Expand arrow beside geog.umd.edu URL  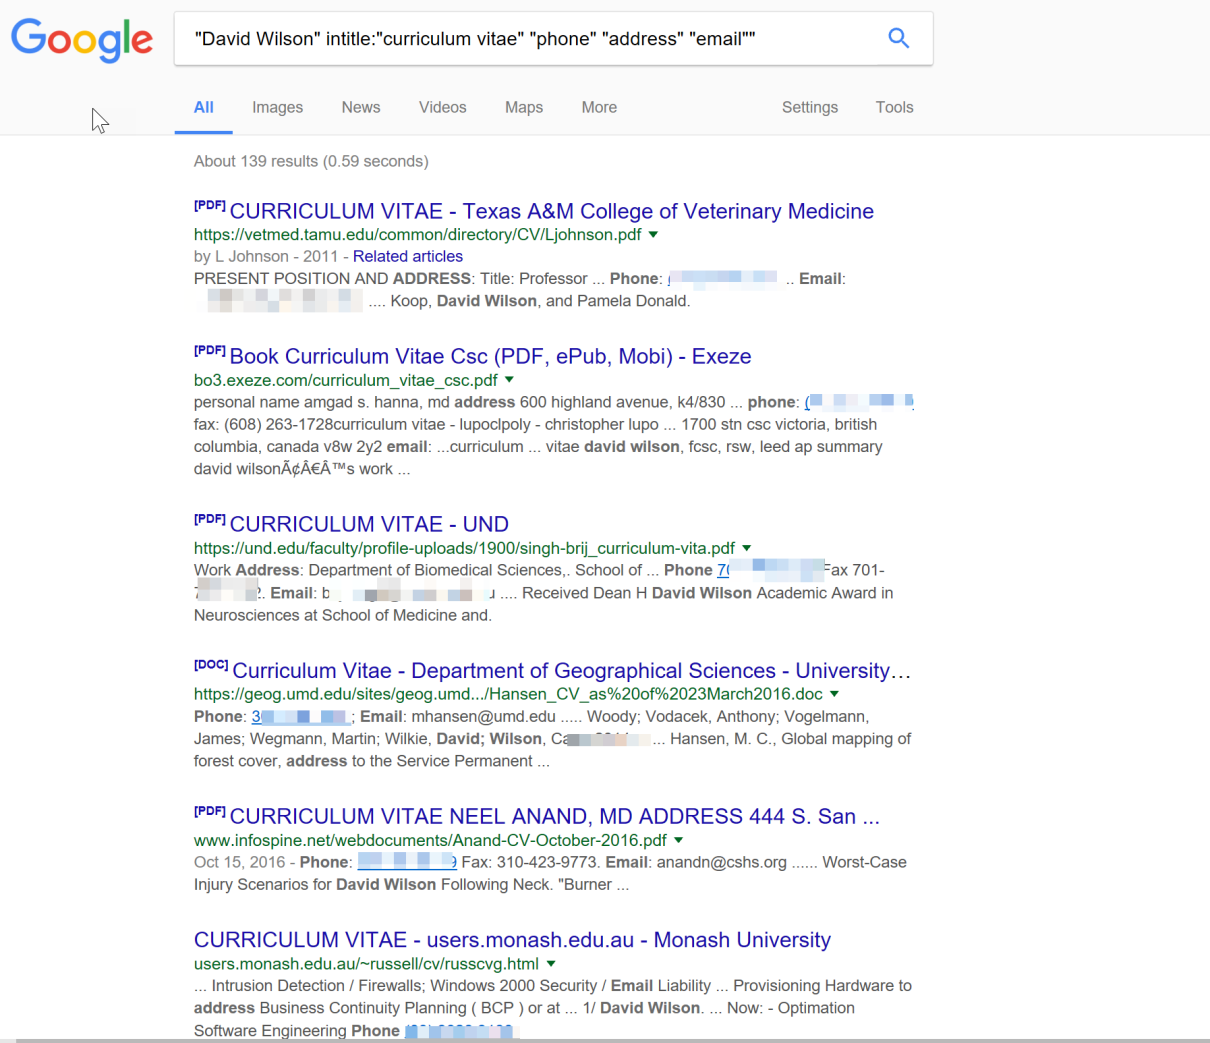point(835,694)
